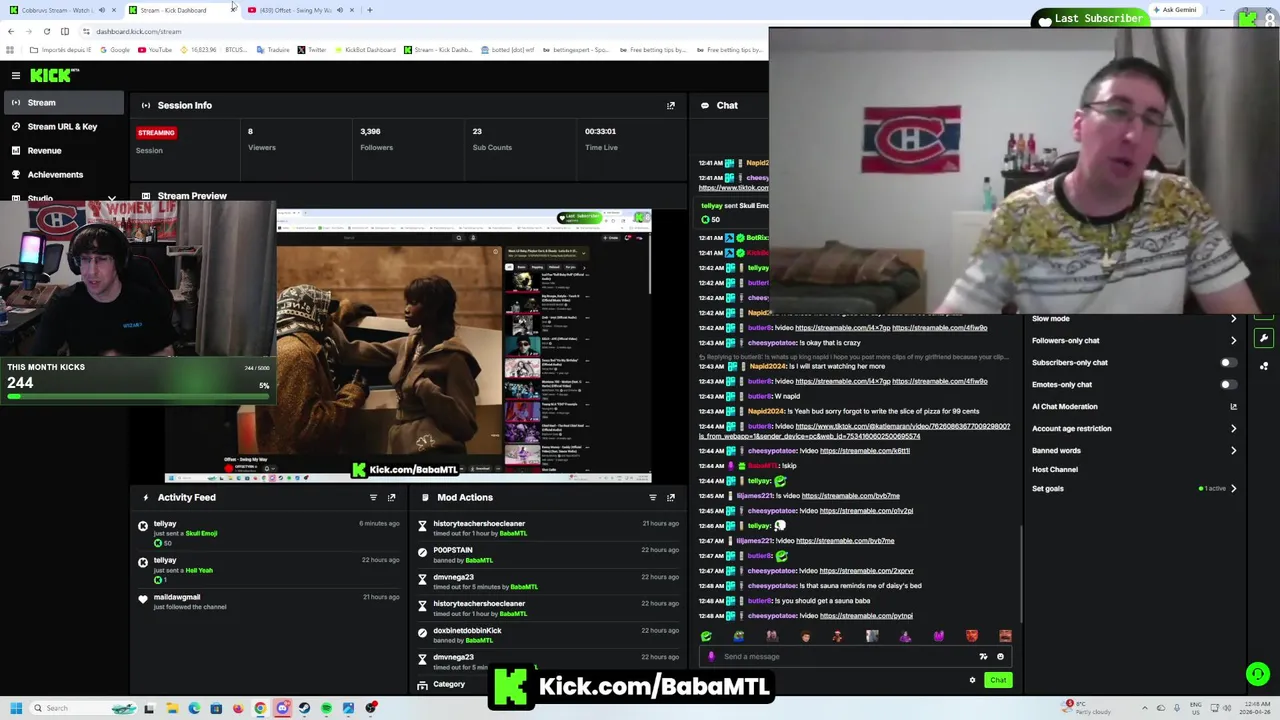The height and width of the screenshot is (720, 1280).
Task: Open Spotify from the taskbar
Action: 326,708
